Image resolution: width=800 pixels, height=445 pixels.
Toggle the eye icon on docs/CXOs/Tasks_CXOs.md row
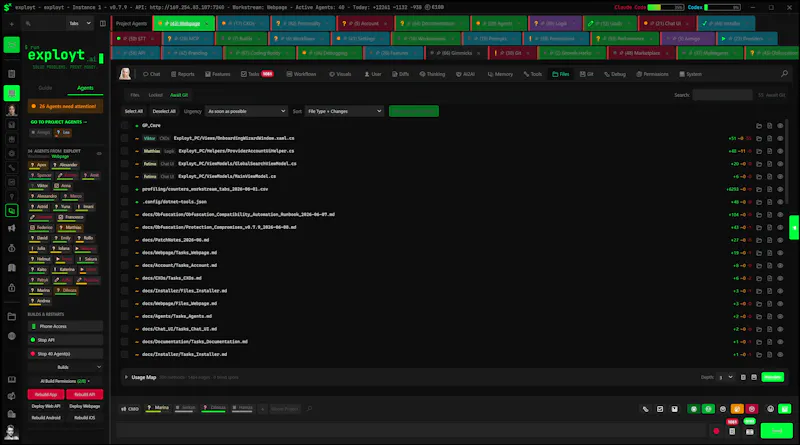[780, 278]
